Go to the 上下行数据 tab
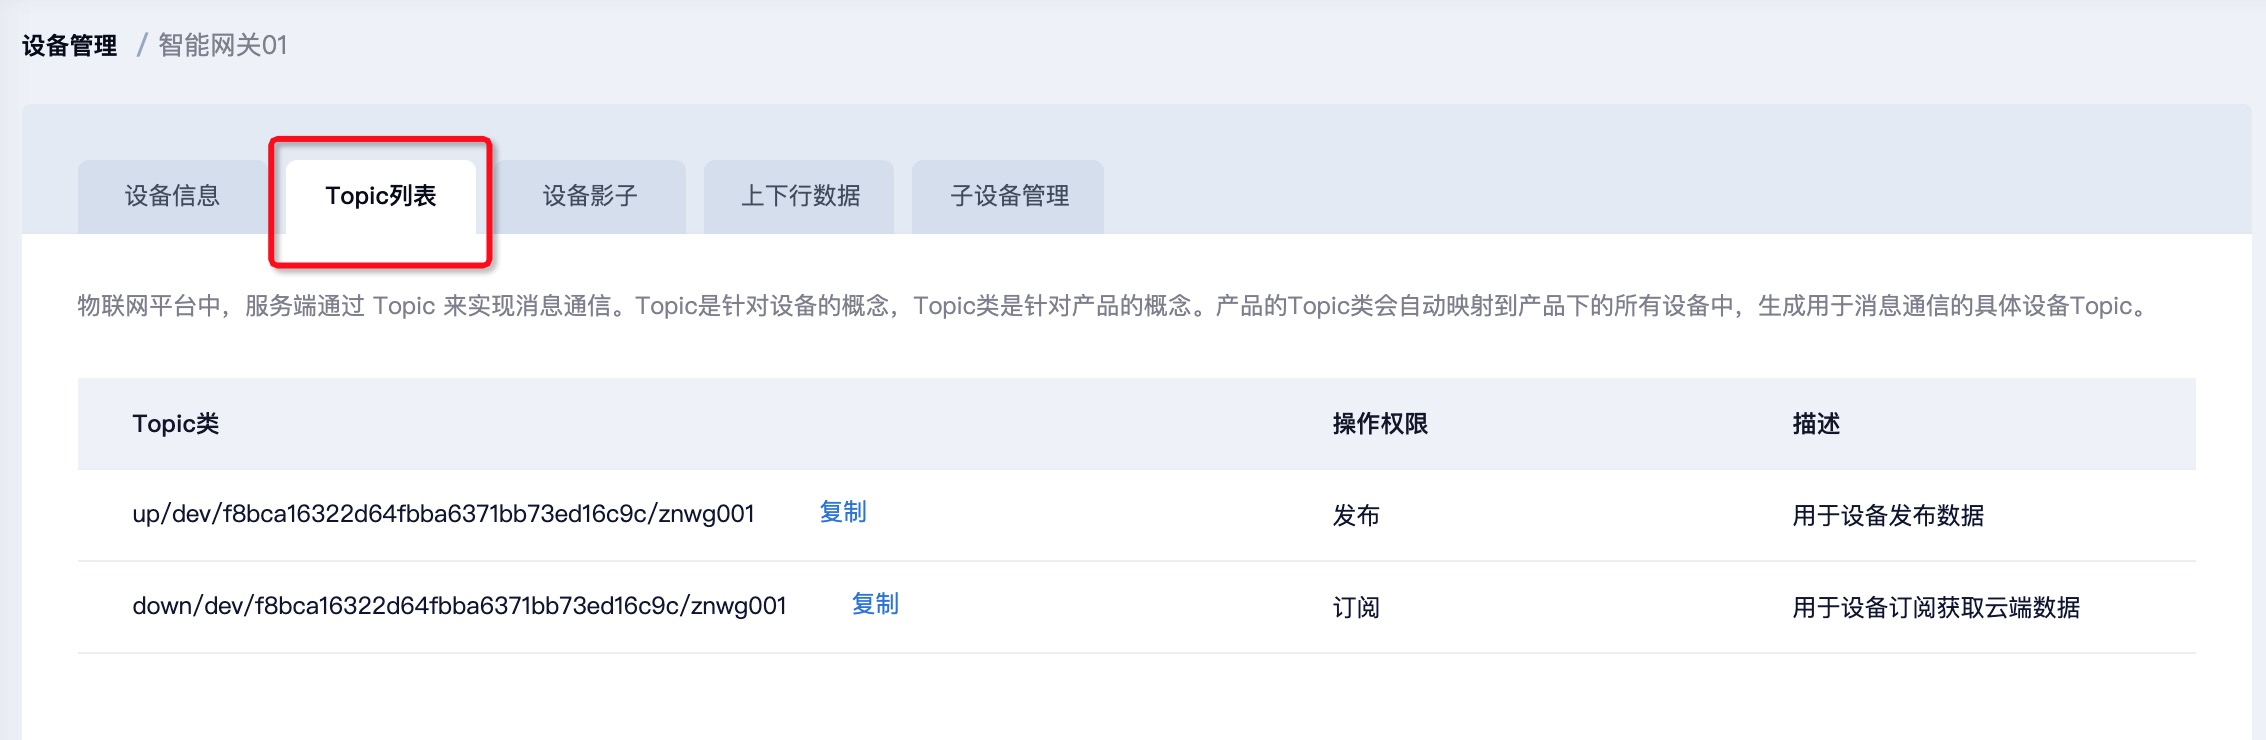Viewport: 2266px width, 740px height. pyautogui.click(x=800, y=196)
